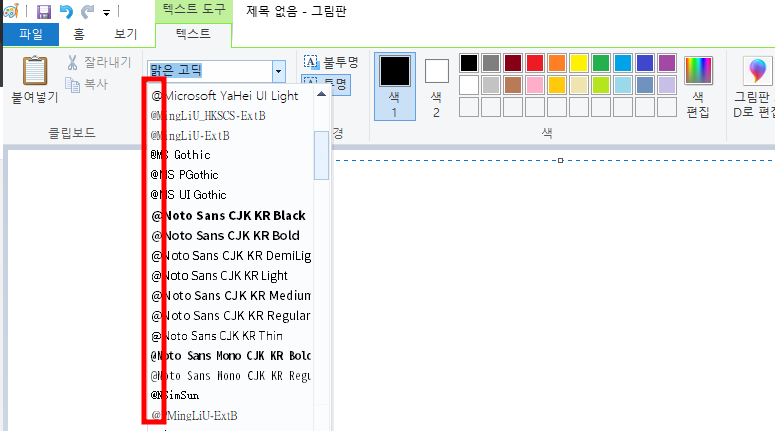Pick the green color swatch
The image size is (775, 431).
tap(601, 63)
